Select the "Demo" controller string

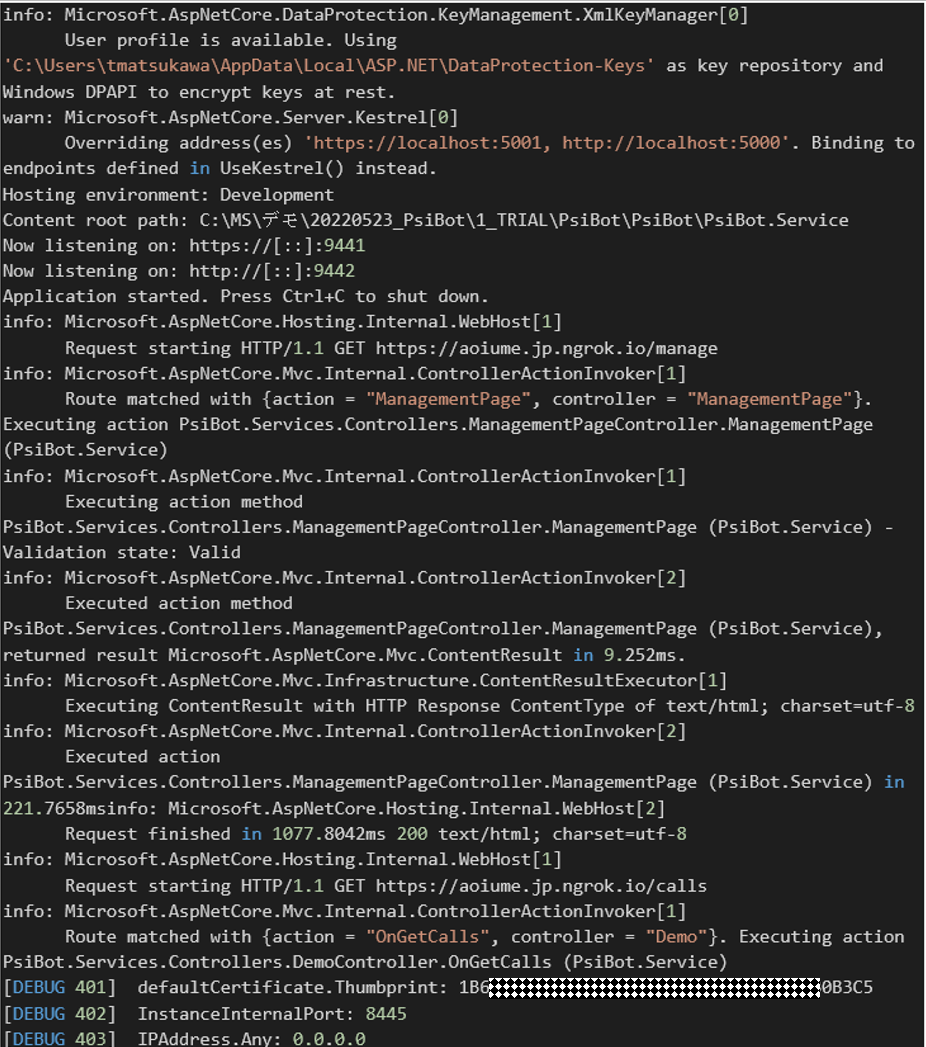pos(676,937)
